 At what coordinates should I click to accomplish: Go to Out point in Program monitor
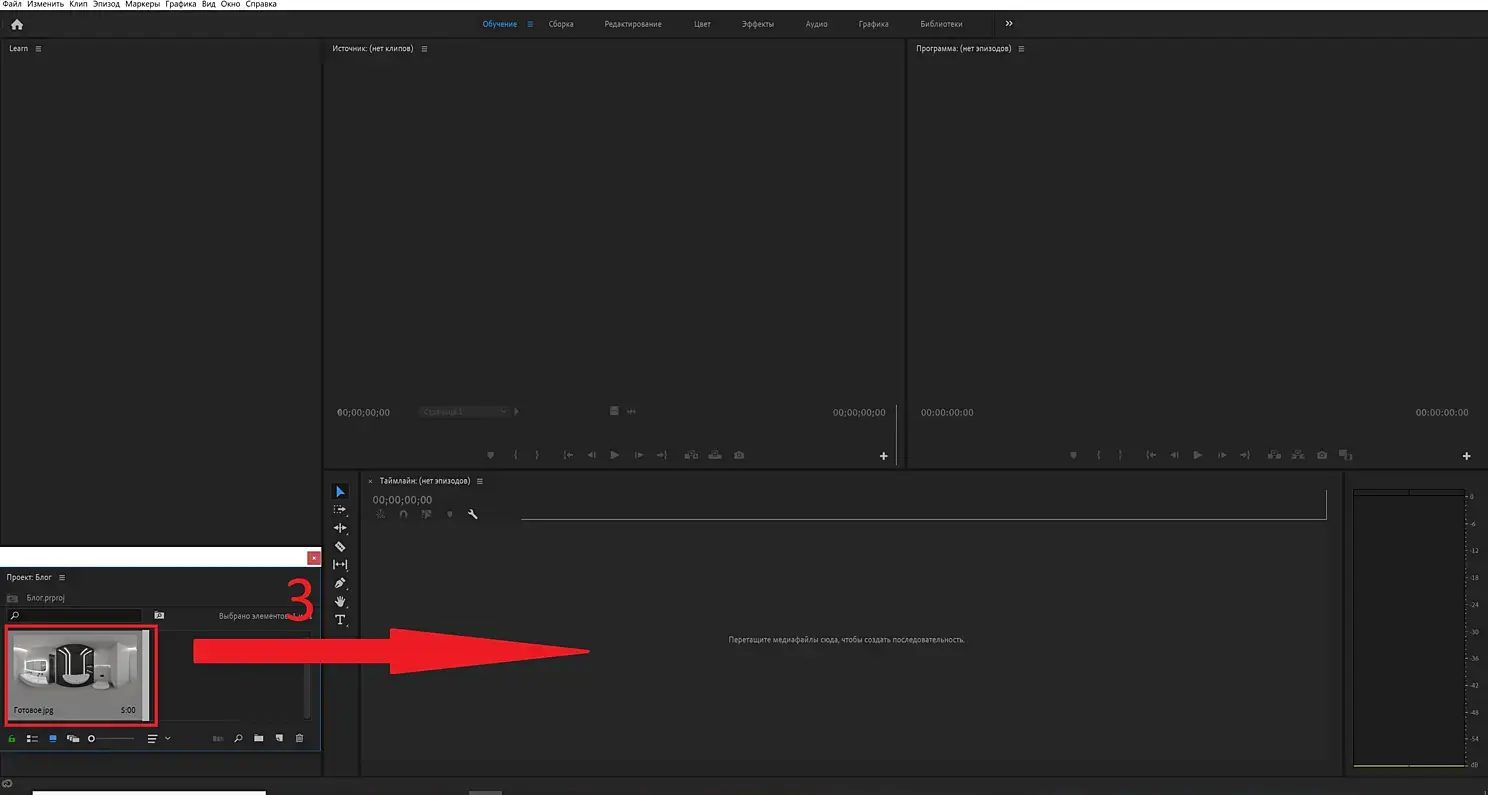coord(1245,455)
